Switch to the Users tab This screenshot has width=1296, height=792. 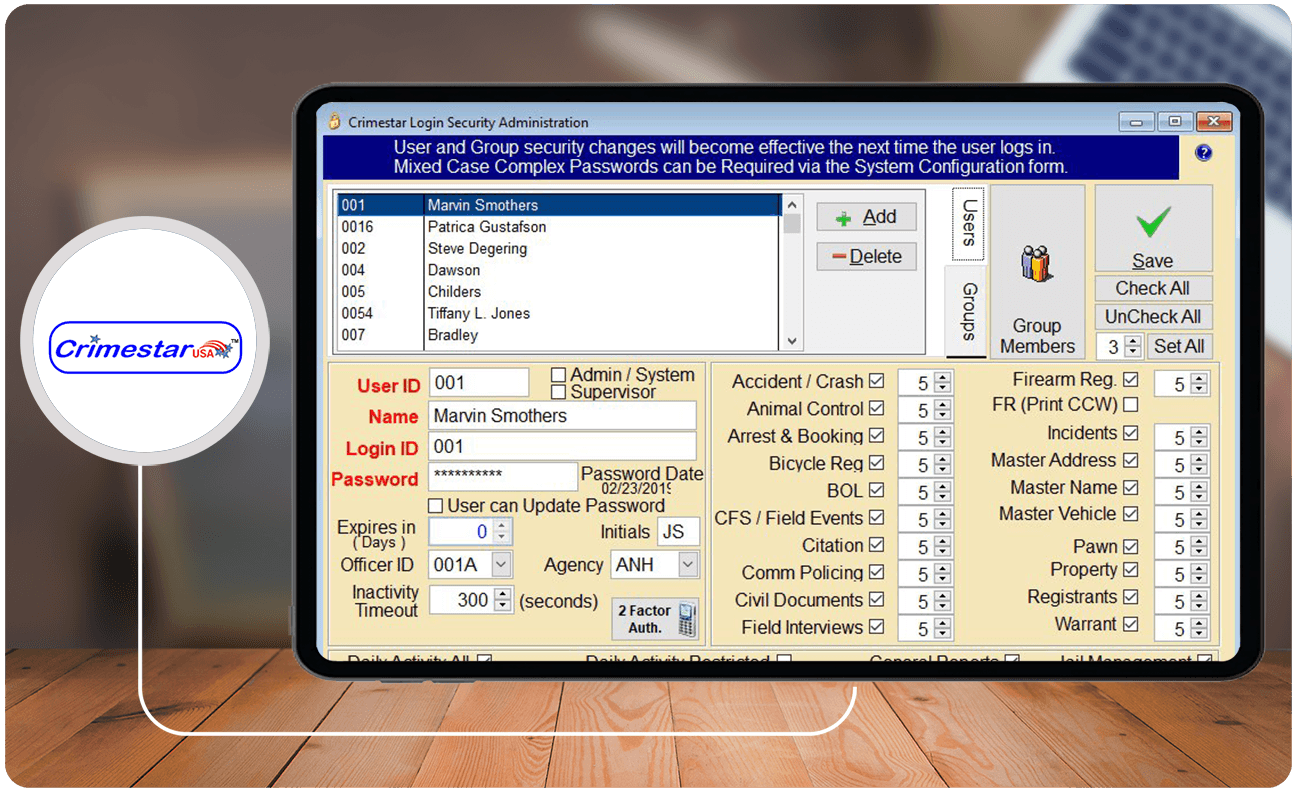pos(968,223)
